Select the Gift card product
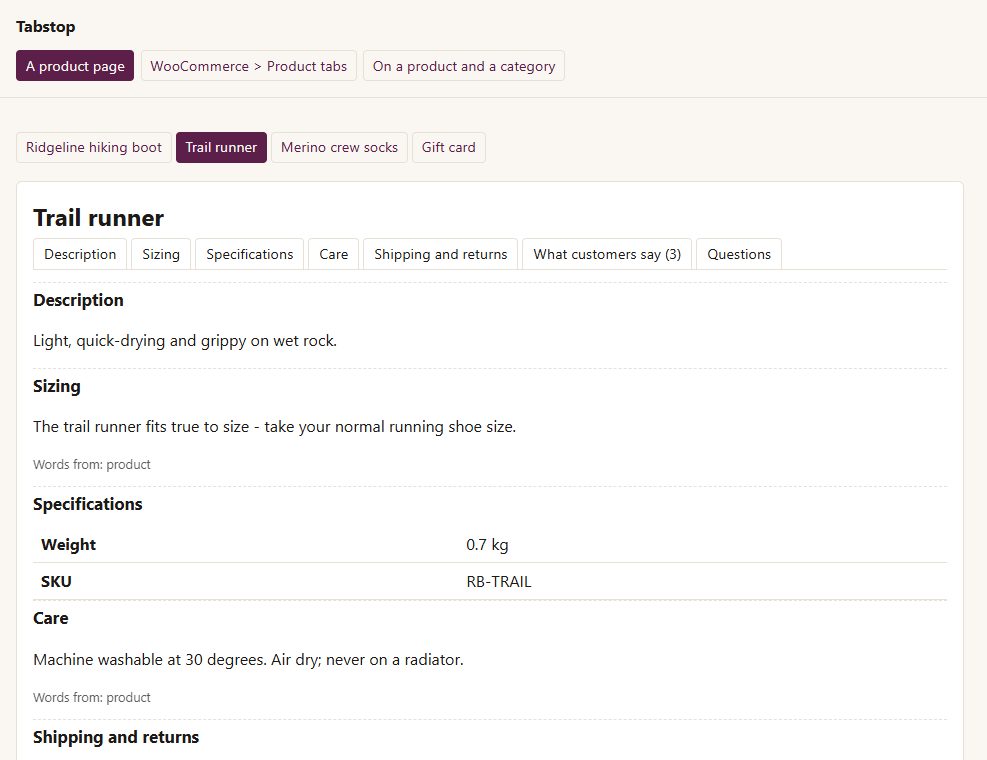The image size is (987, 760). pos(449,147)
